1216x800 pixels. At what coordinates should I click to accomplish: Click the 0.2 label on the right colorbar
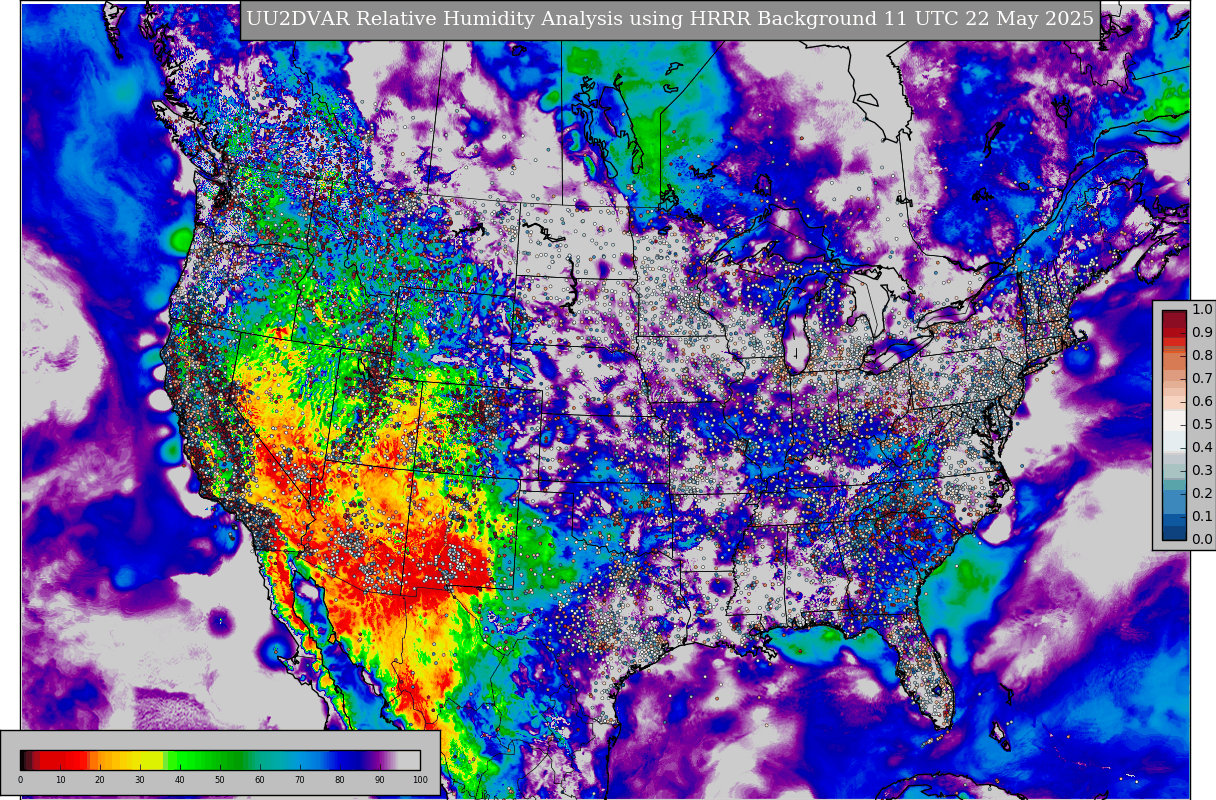coord(1202,494)
